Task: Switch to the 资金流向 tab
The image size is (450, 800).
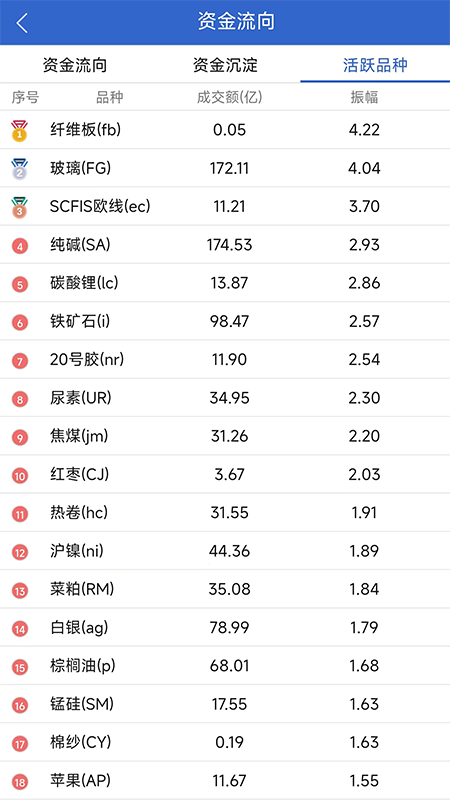Action: (74, 65)
